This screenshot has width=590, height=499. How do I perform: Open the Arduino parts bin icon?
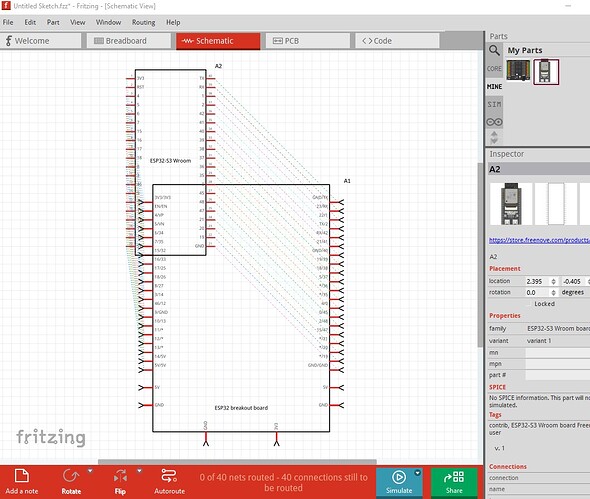[494, 122]
